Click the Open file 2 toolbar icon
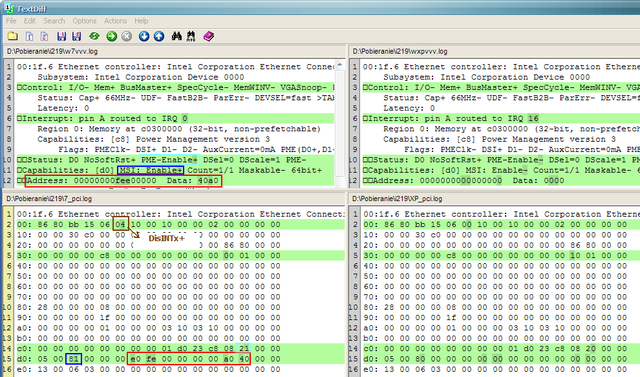 coord(44,36)
